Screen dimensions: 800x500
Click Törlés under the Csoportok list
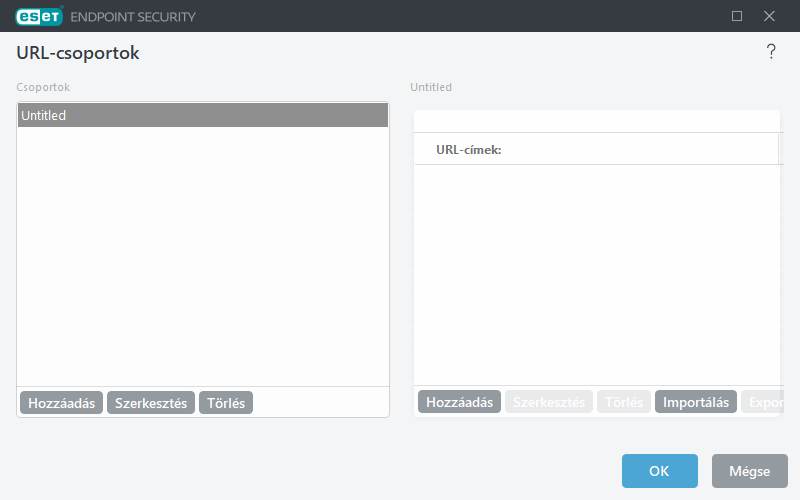click(x=226, y=403)
